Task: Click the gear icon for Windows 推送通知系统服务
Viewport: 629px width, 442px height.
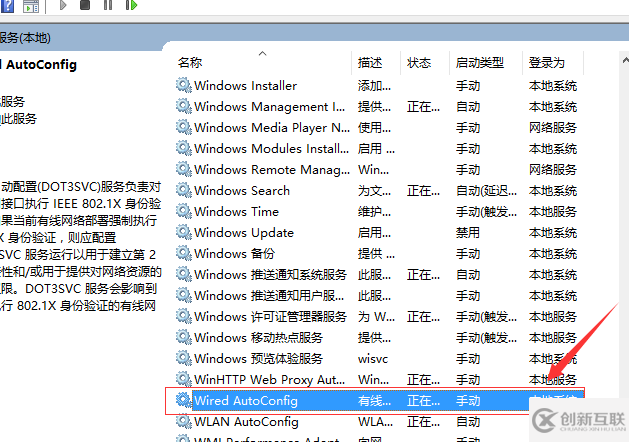Action: tap(184, 274)
